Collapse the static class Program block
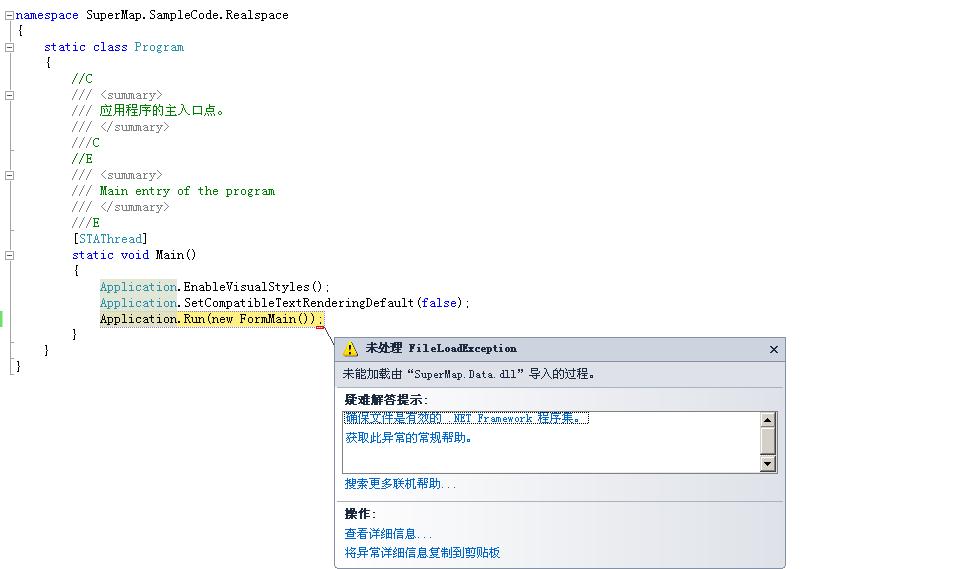This screenshot has width=960, height=569. (9, 47)
